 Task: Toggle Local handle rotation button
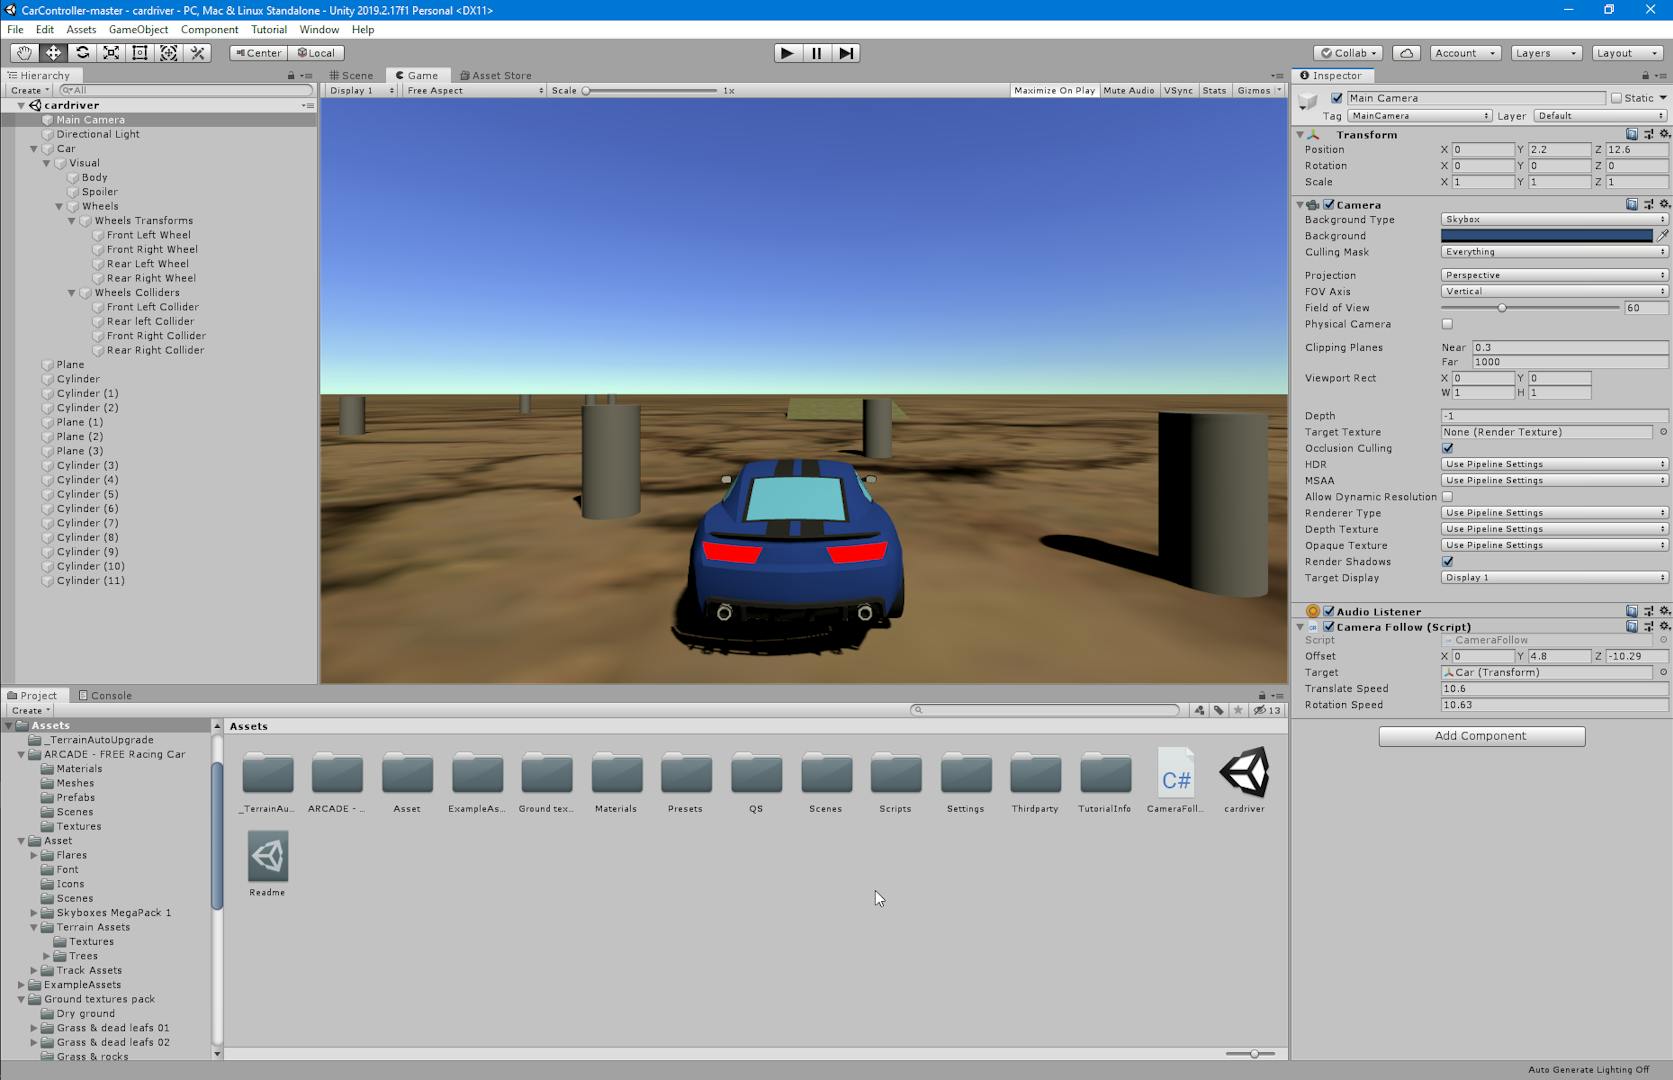point(316,53)
